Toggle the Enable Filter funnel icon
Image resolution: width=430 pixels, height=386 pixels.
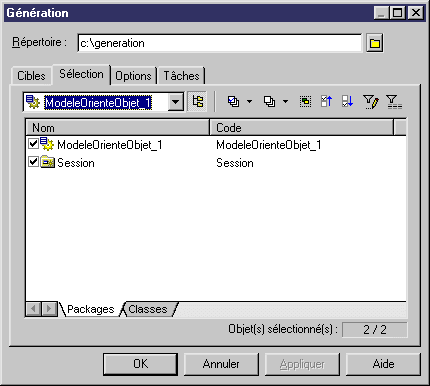pos(394,102)
